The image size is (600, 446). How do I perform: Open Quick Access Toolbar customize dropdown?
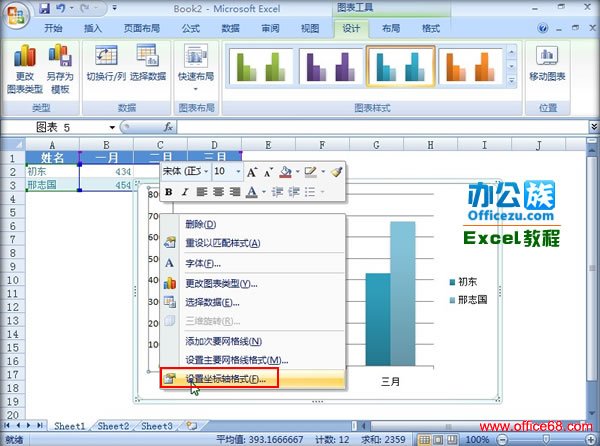point(114,8)
